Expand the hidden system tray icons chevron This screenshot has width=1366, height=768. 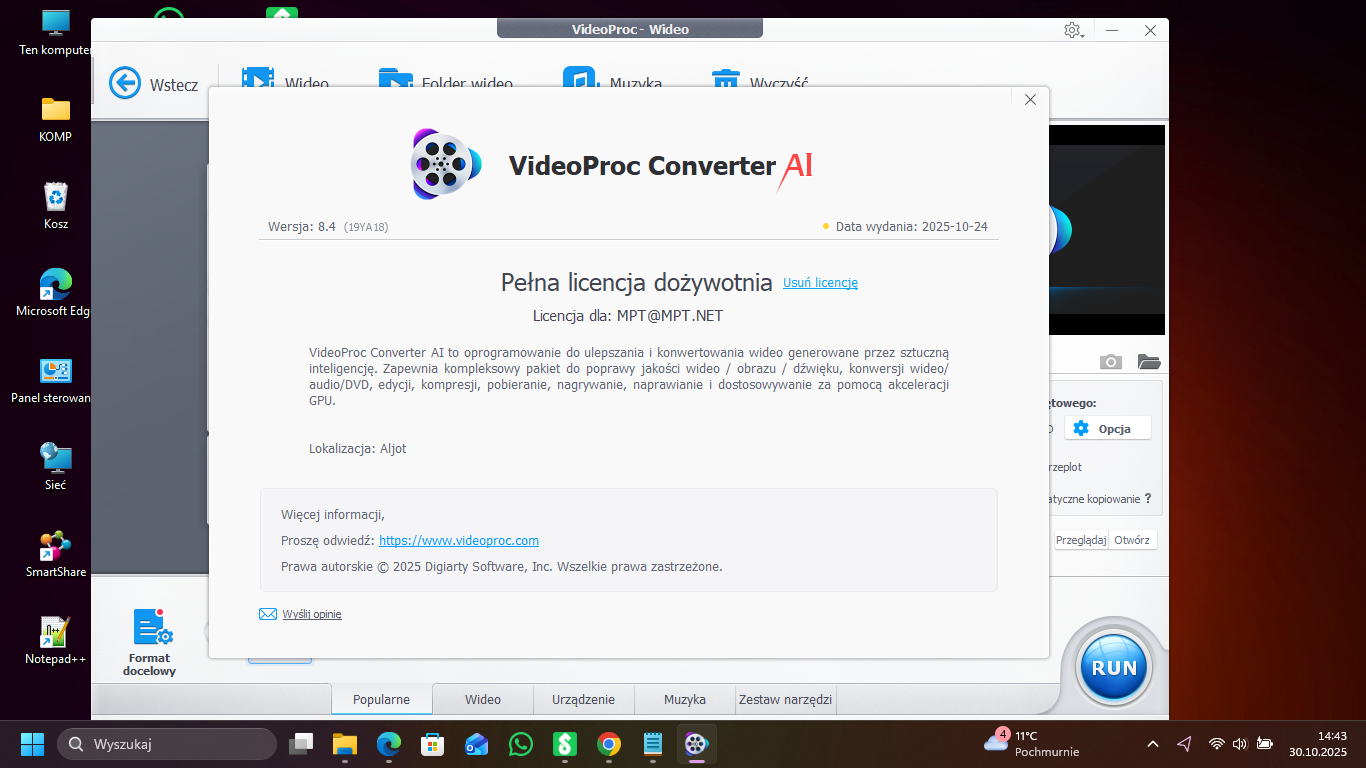pos(1152,744)
